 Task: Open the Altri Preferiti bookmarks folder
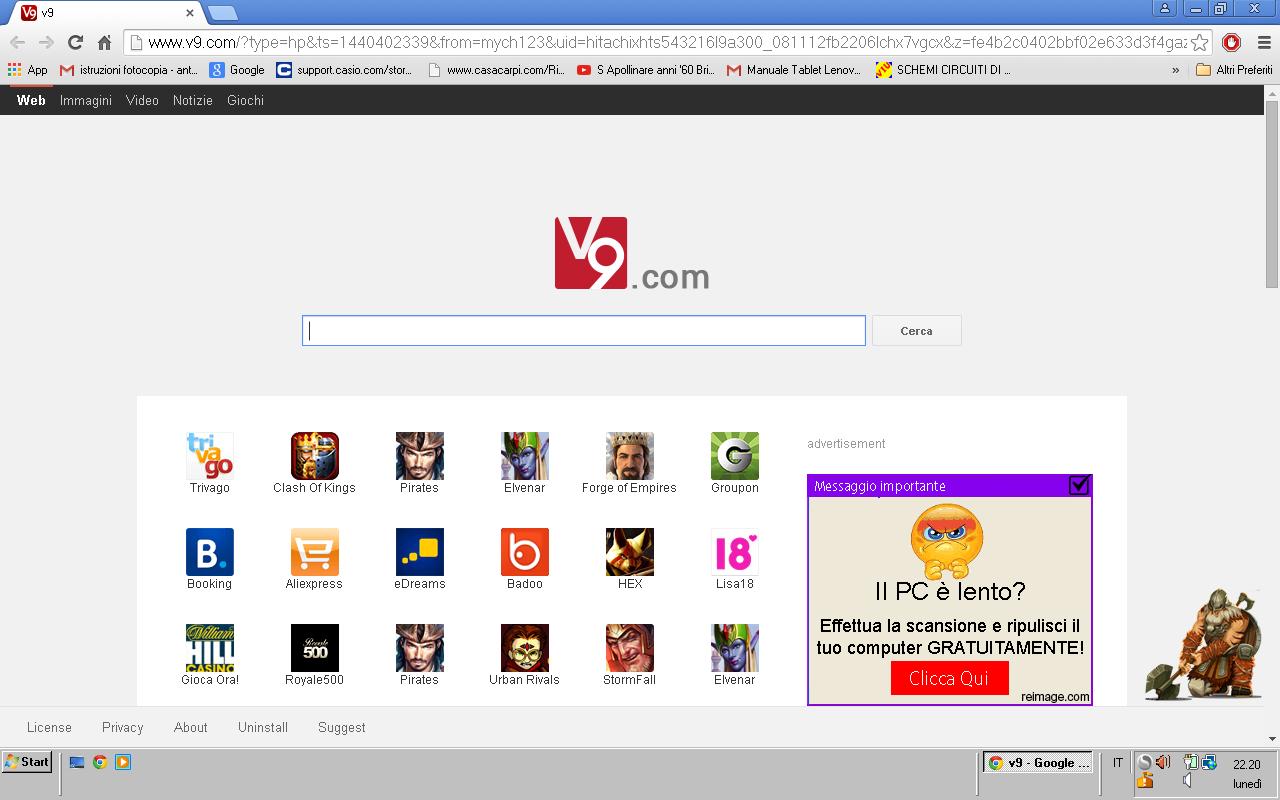pyautogui.click(x=1234, y=70)
